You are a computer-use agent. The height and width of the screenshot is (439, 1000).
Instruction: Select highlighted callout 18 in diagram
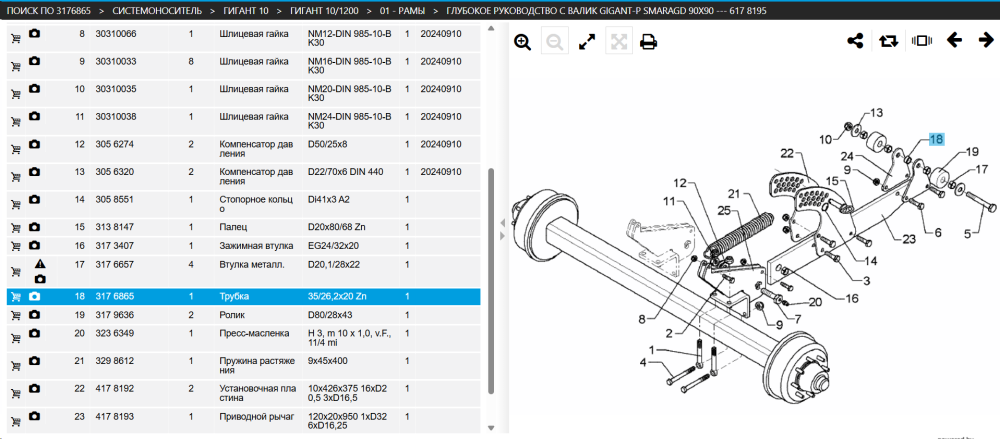(x=936, y=140)
